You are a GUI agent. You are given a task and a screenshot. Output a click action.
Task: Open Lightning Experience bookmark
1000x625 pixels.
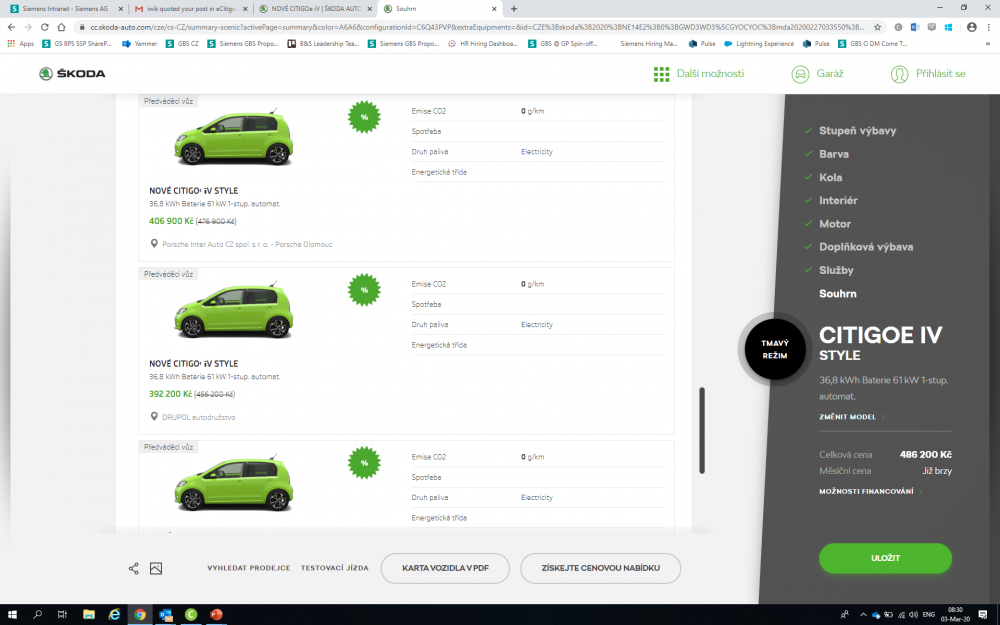[x=759, y=44]
